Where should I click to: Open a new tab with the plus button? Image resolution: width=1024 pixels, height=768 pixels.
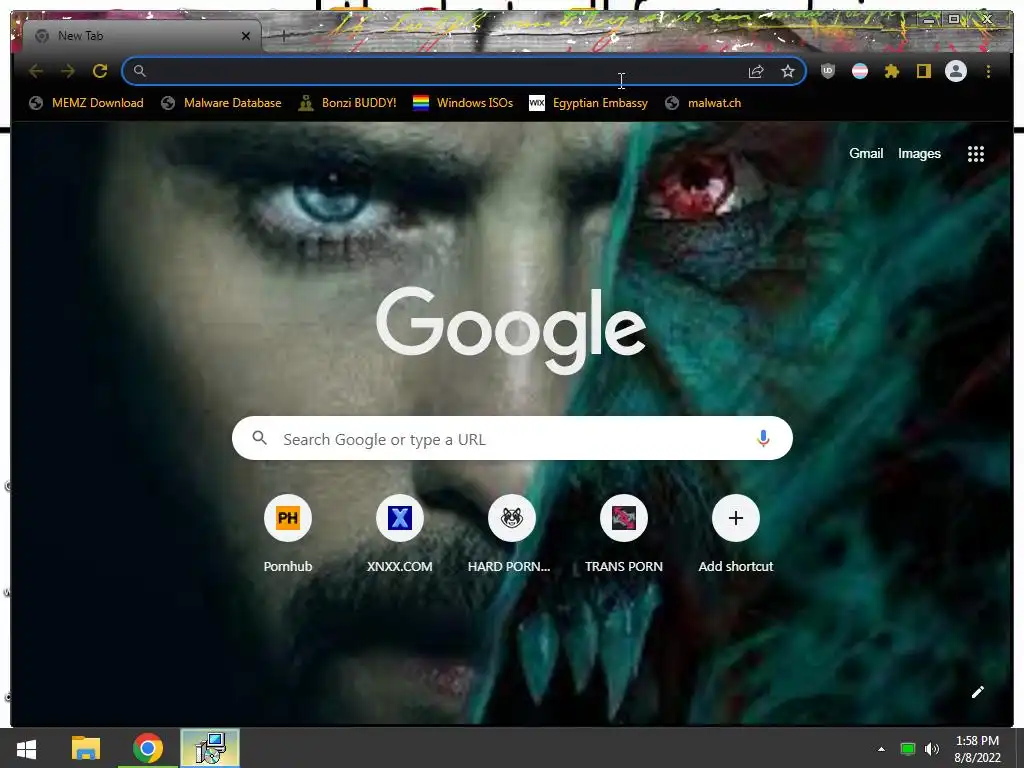pyautogui.click(x=283, y=36)
